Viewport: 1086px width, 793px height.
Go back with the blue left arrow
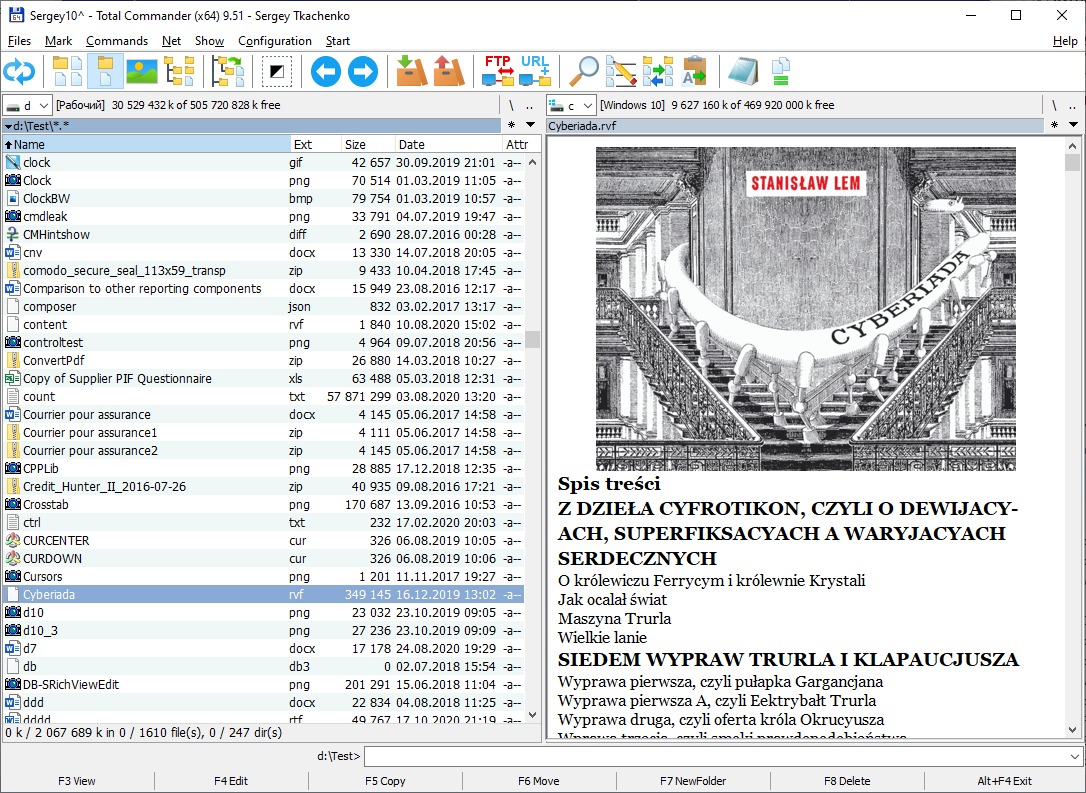326,72
